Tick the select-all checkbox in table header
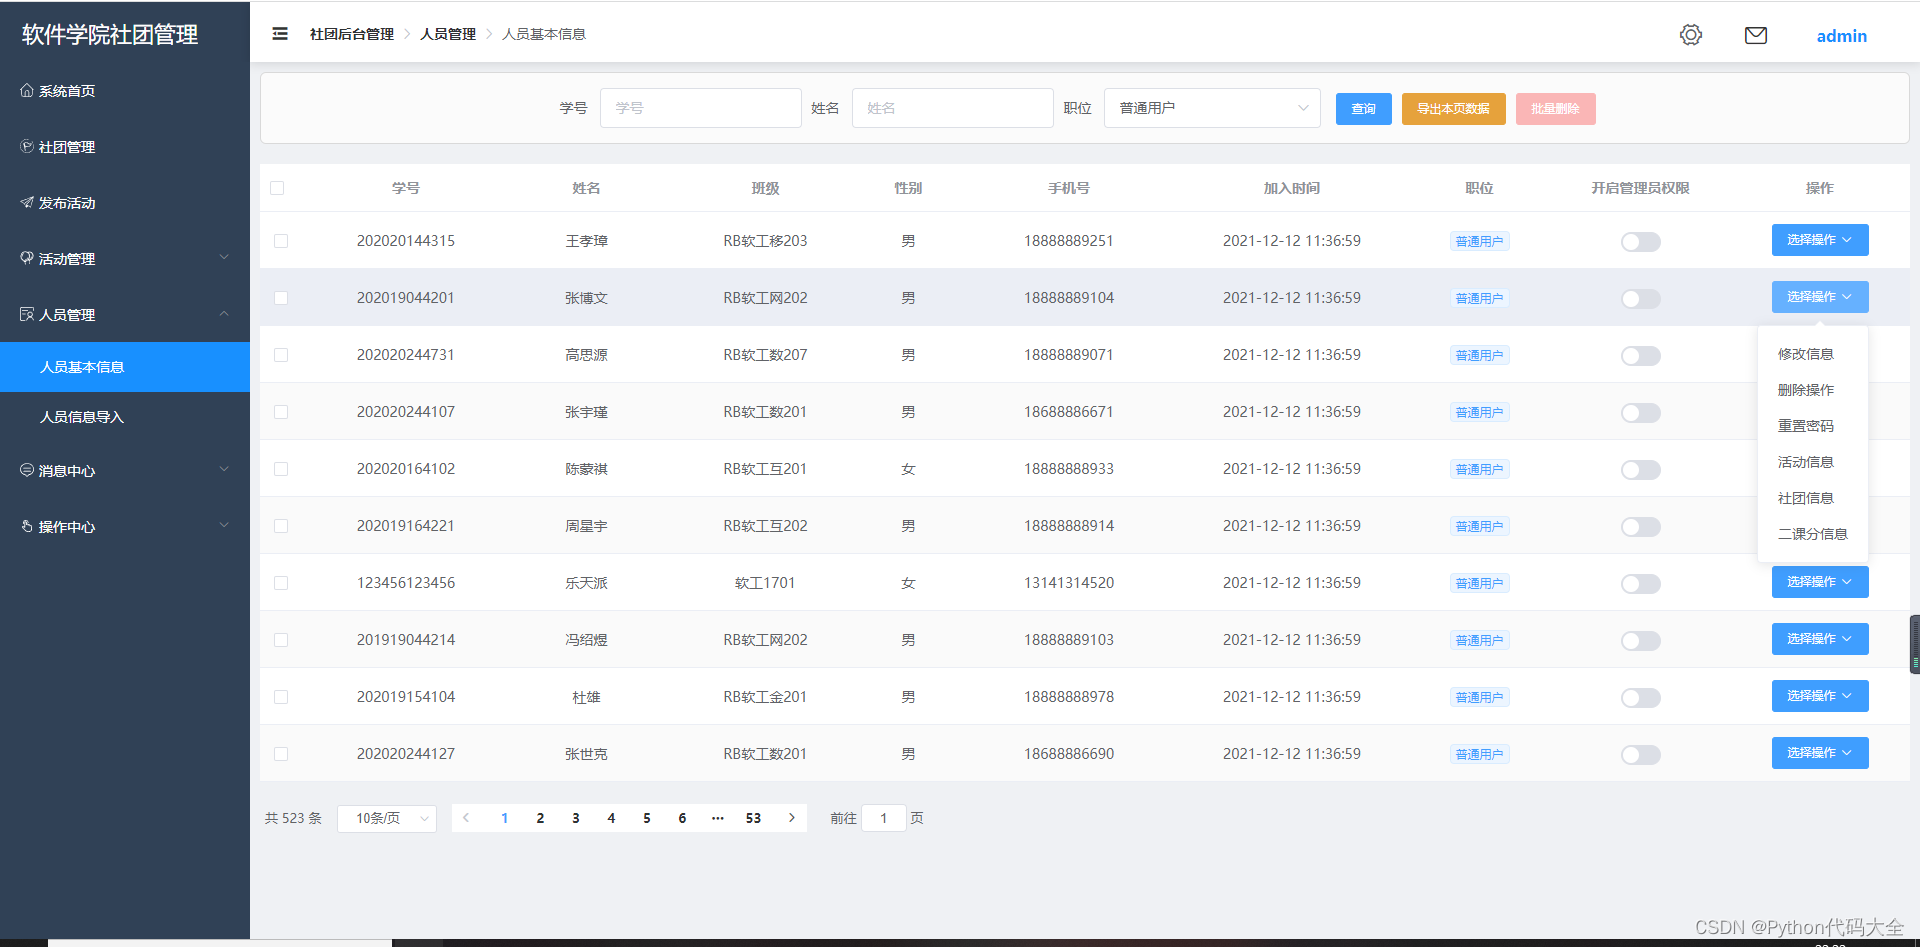The width and height of the screenshot is (1920, 947). point(277,188)
